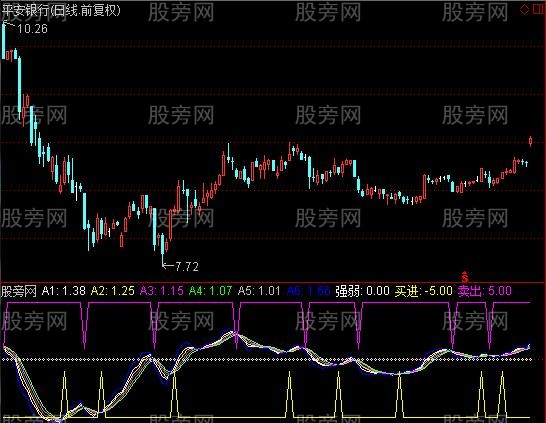Click the 买进: -5.00 indicator value
This screenshot has height=423, width=546.
(423, 291)
